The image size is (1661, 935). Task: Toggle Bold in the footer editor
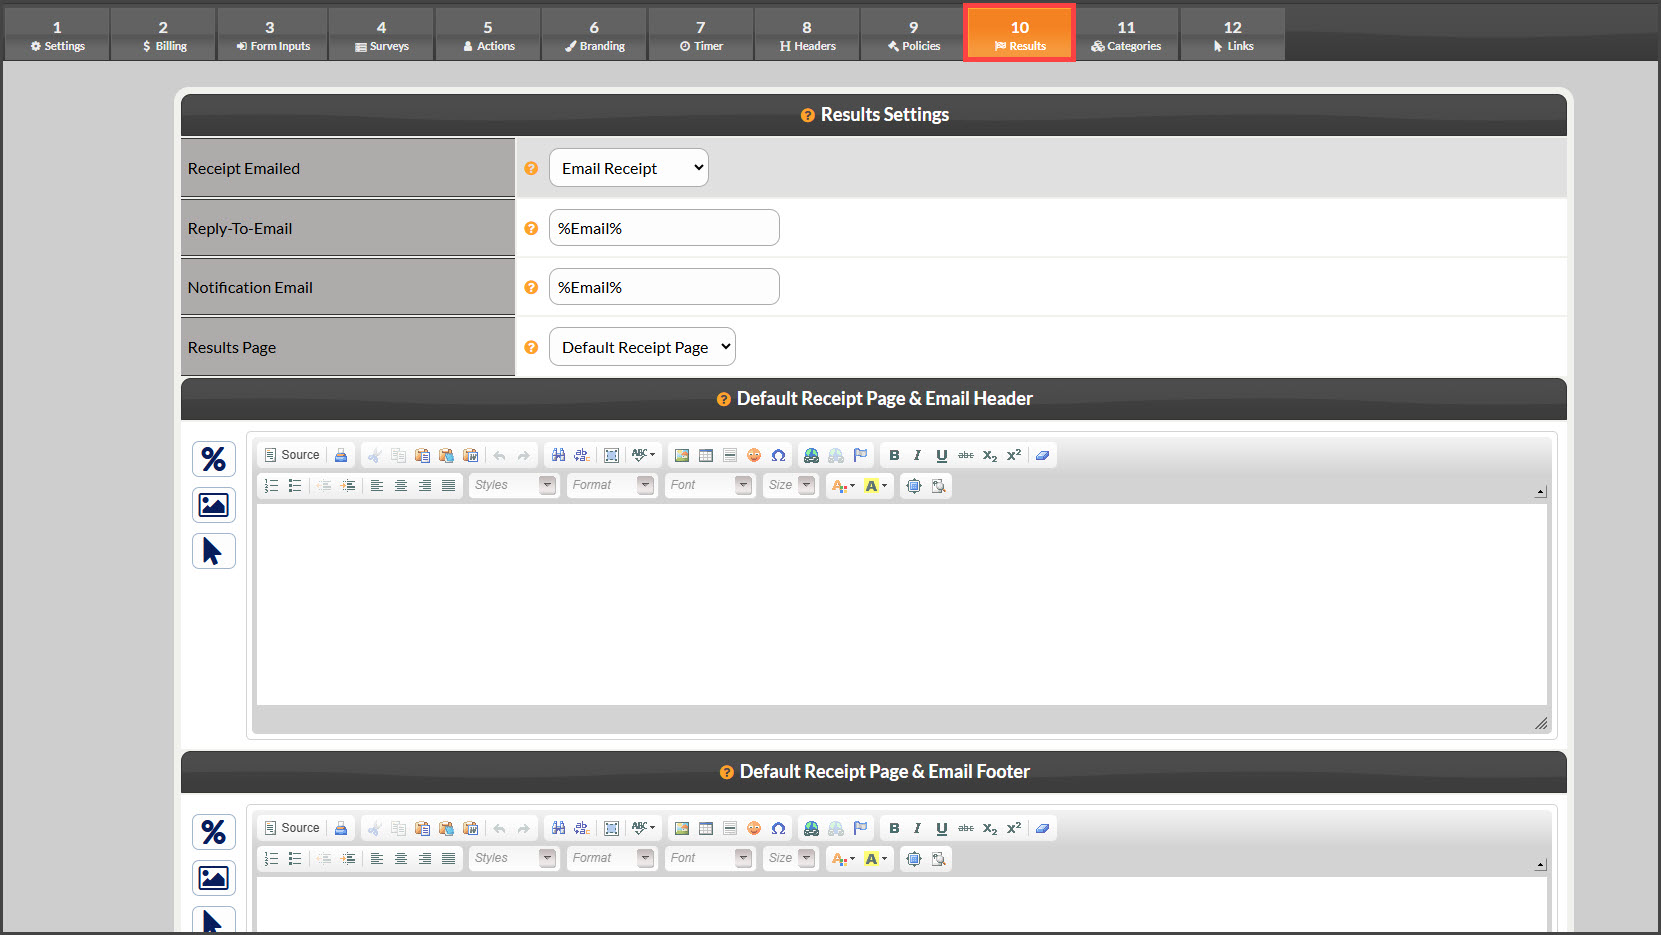tap(894, 828)
